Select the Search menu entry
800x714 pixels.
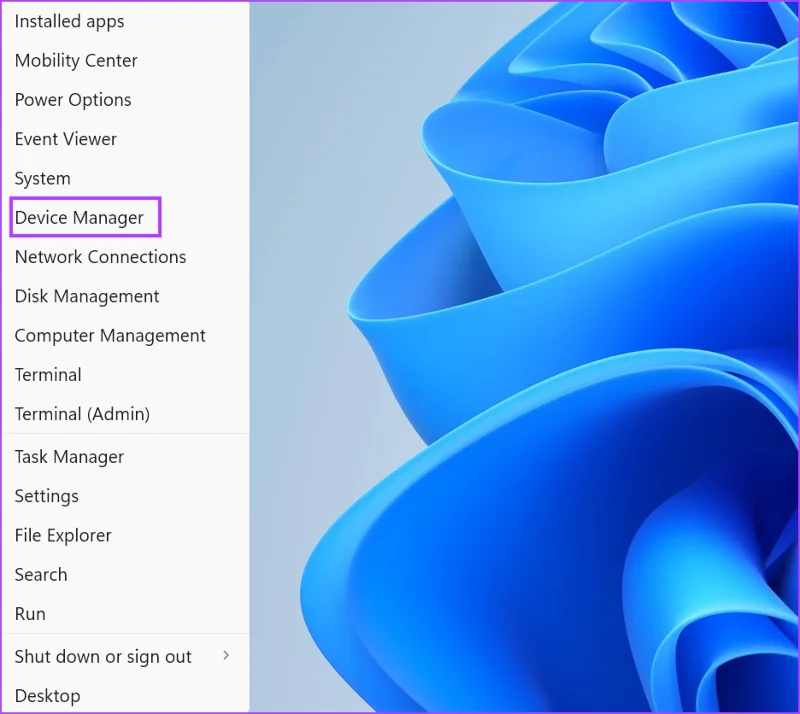pos(41,575)
